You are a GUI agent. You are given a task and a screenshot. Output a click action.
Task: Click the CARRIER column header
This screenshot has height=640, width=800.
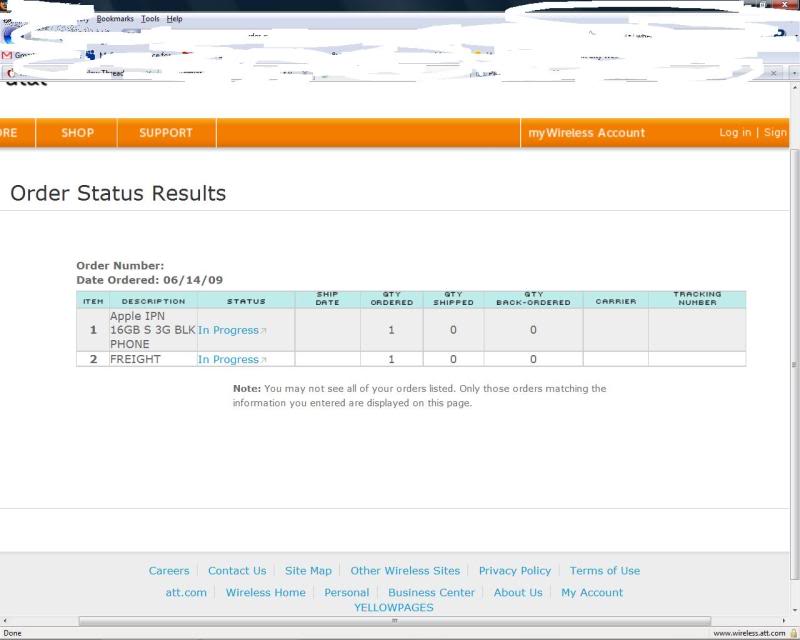pos(616,302)
